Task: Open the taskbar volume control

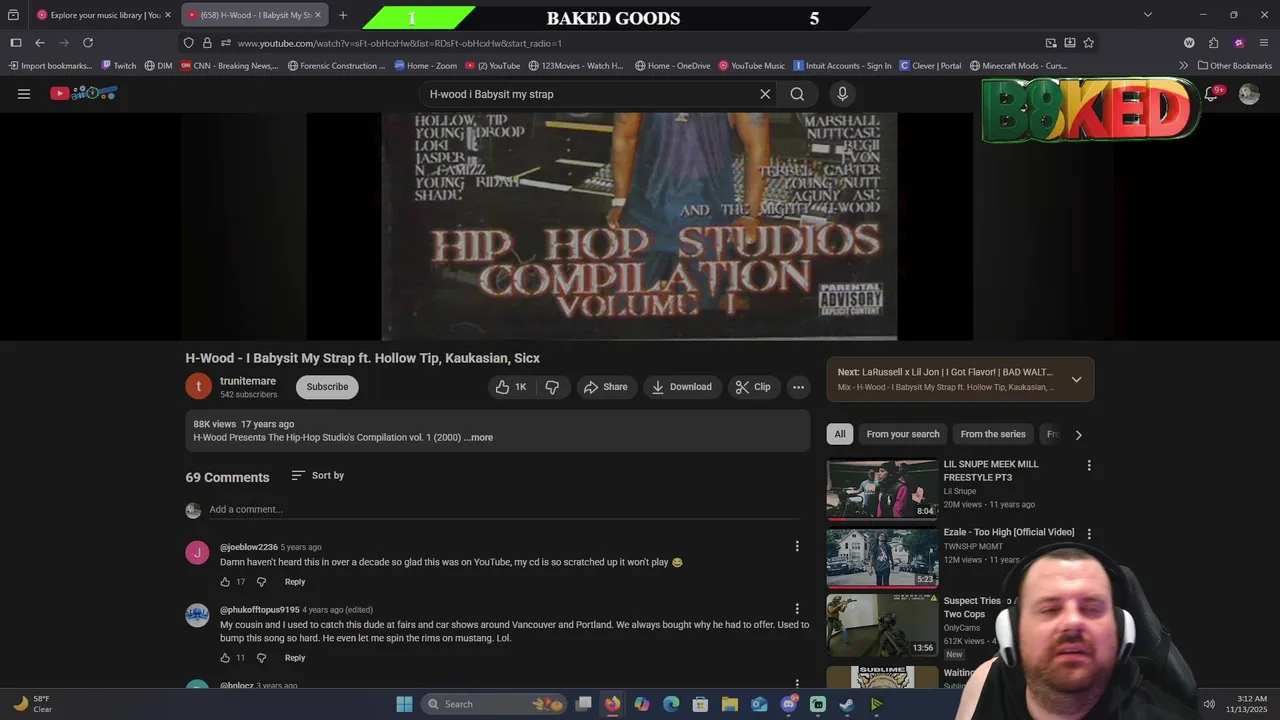Action: click(1208, 704)
